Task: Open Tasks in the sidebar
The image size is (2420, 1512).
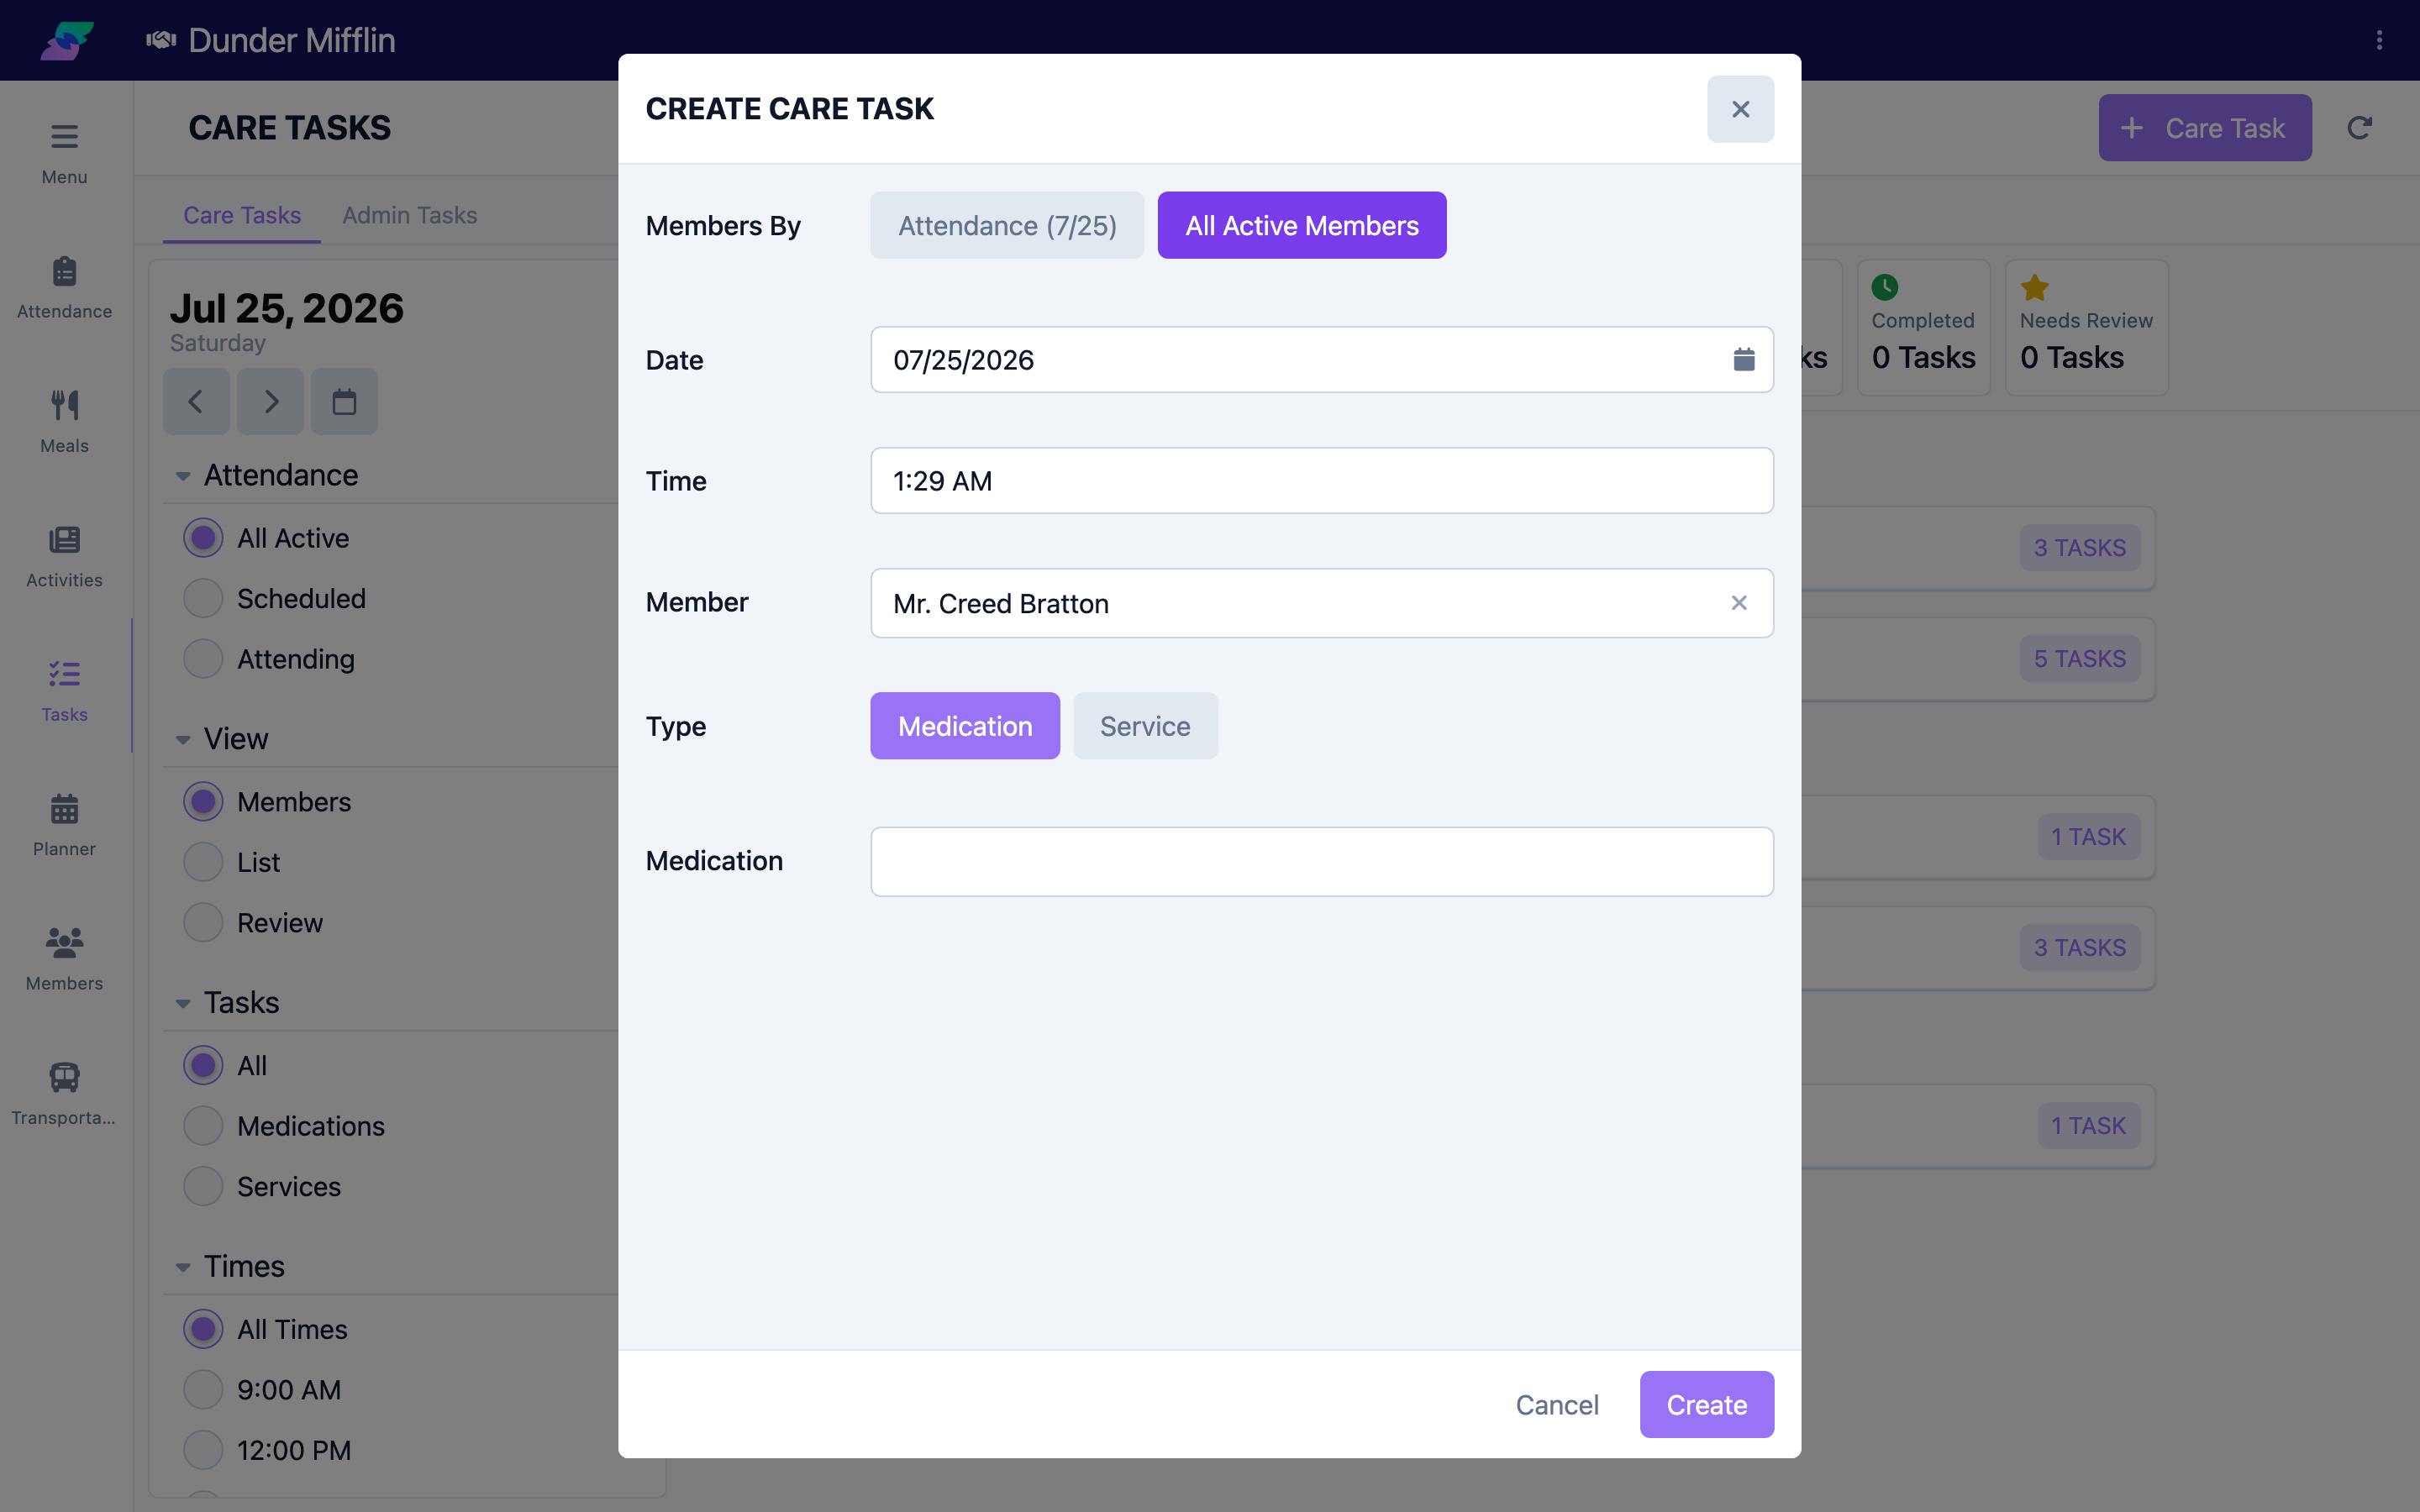Action: click(64, 690)
